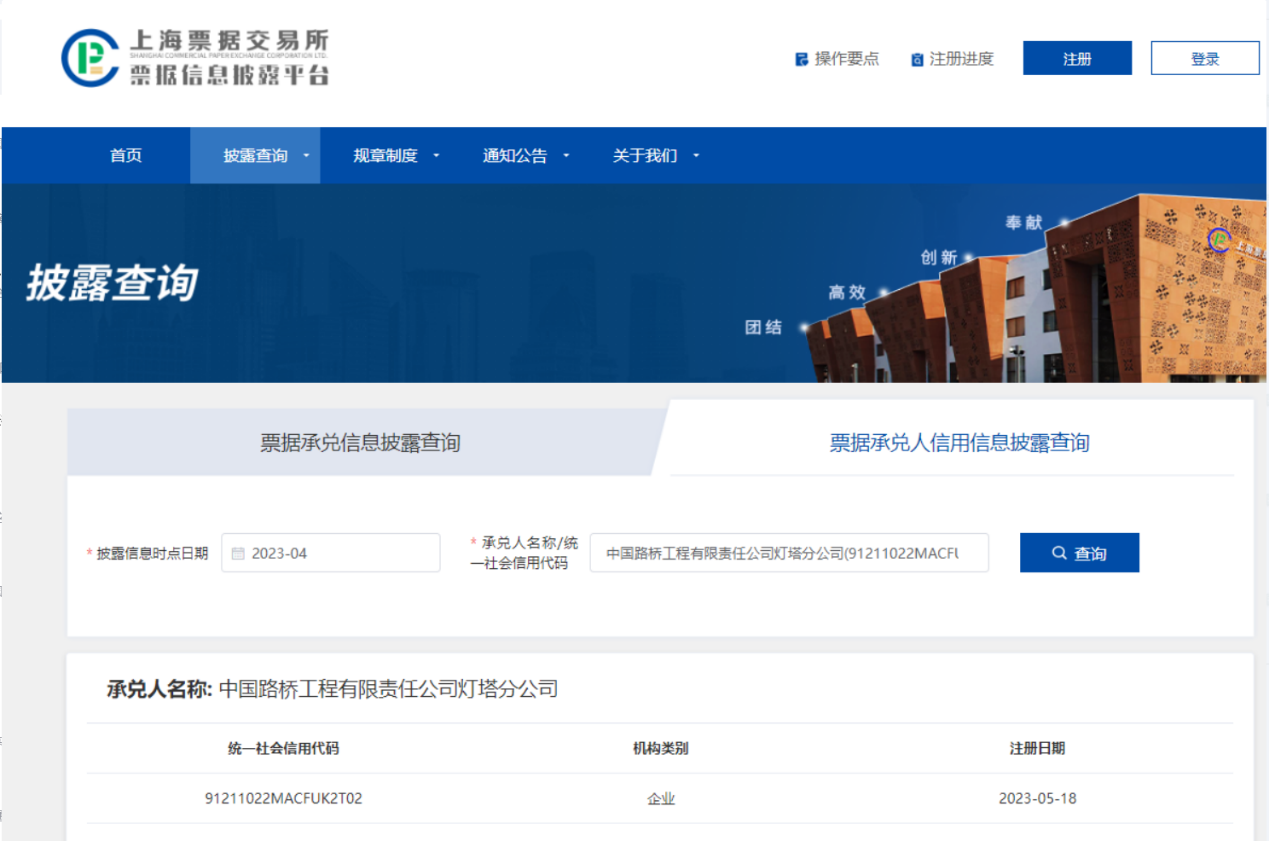The width and height of the screenshot is (1269, 841).
Task: Open the 注册进度 link
Action: tap(961, 59)
